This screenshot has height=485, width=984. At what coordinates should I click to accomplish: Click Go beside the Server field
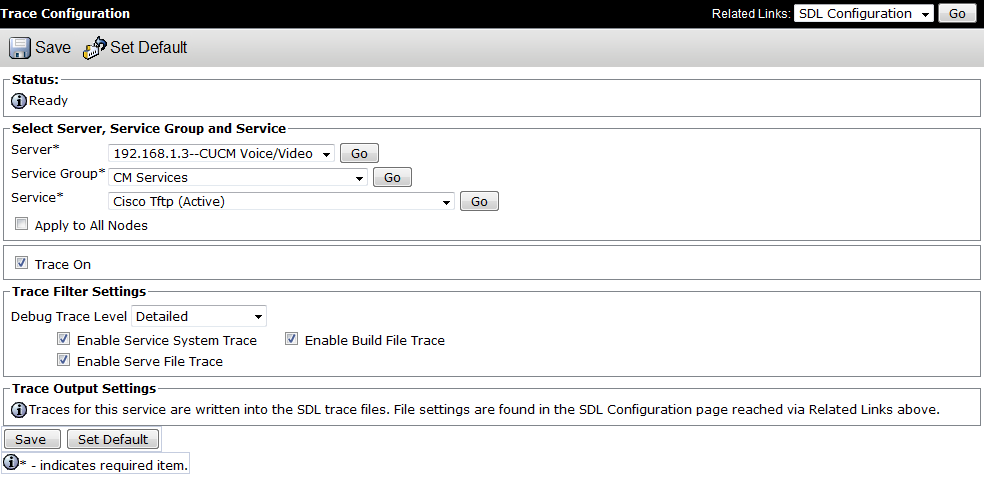(359, 153)
